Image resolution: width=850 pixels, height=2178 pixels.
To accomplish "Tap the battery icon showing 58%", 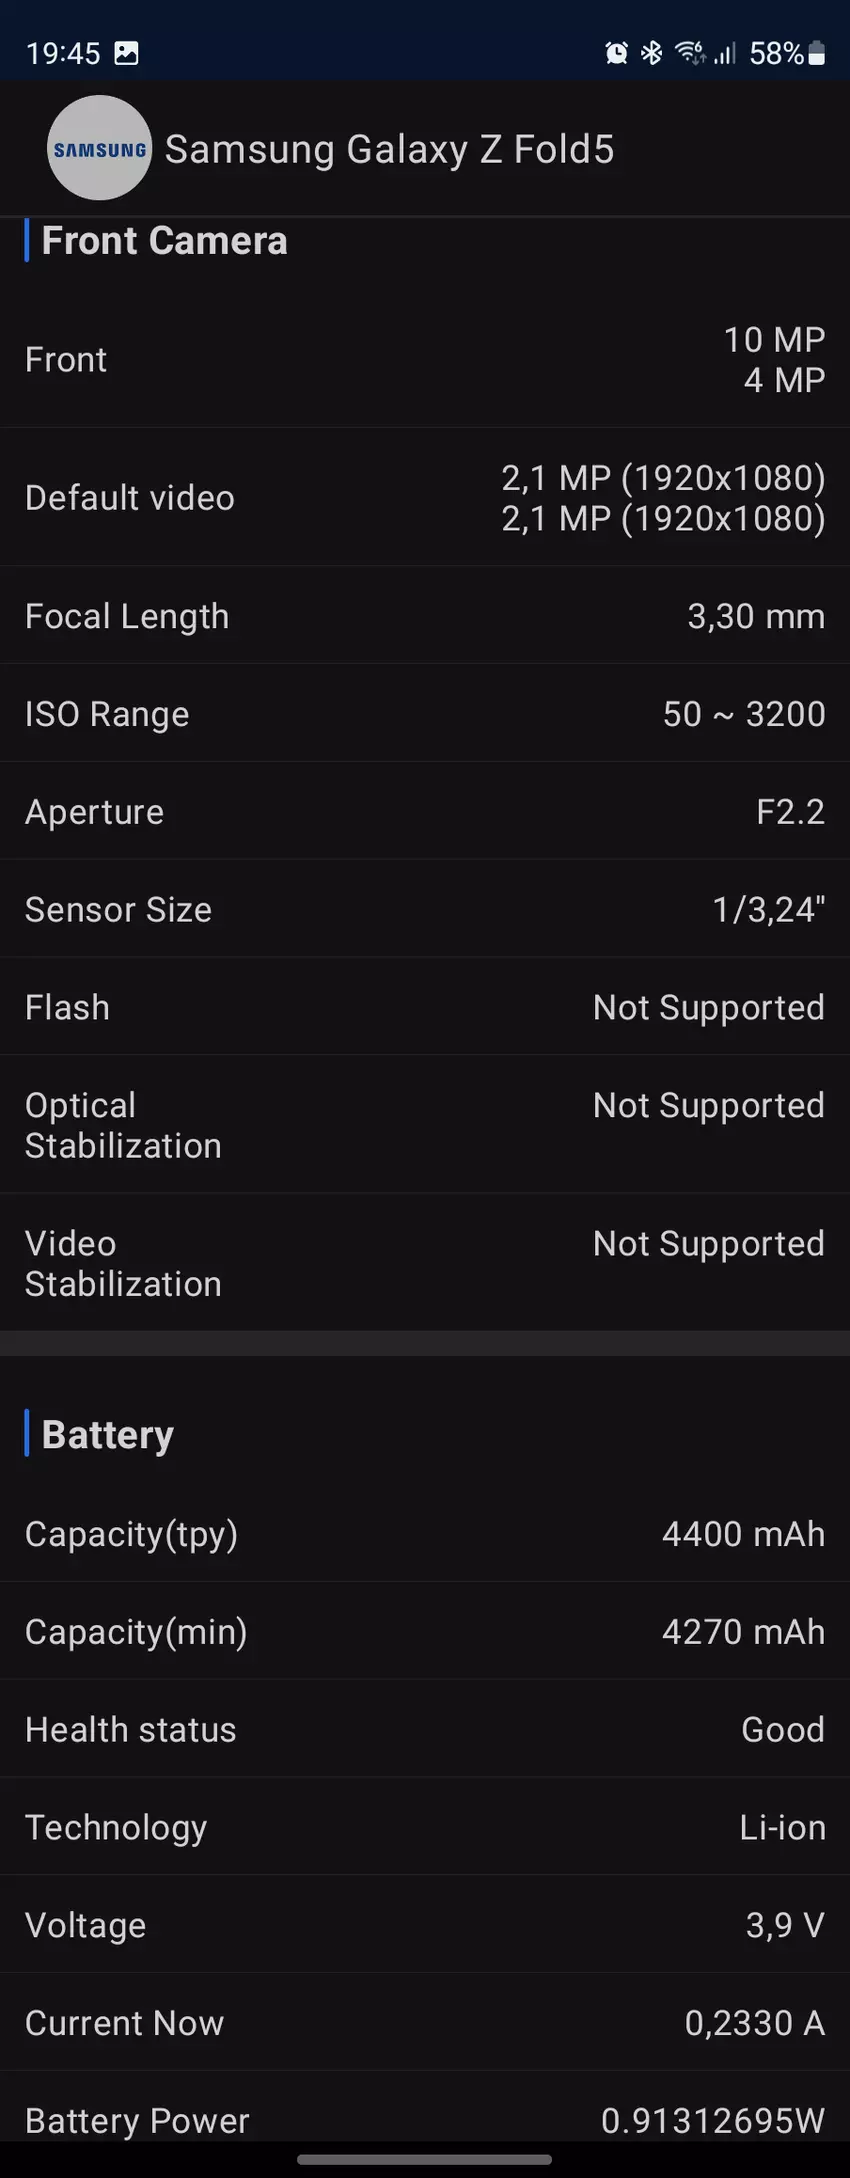I will (x=817, y=53).
